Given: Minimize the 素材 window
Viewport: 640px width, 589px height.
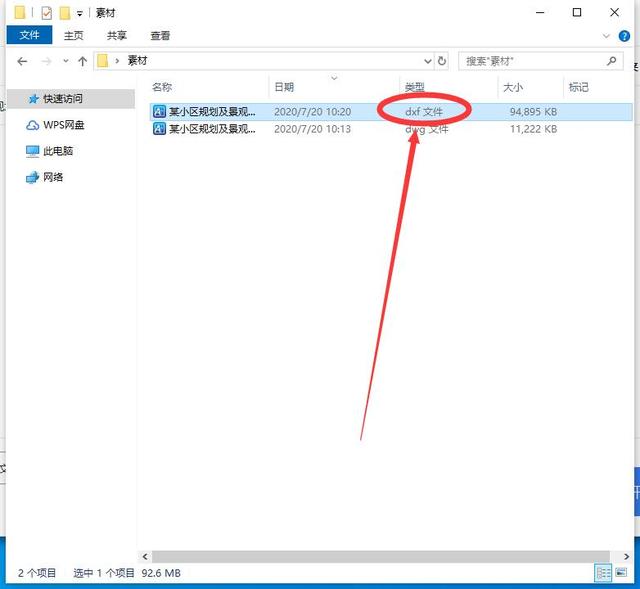Looking at the screenshot, I should [540, 13].
